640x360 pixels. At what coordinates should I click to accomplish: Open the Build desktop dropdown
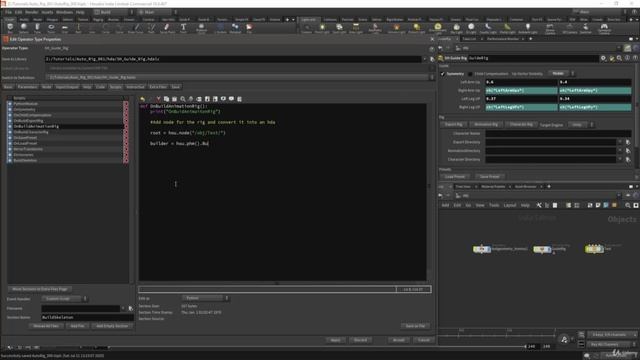(x=113, y=12)
